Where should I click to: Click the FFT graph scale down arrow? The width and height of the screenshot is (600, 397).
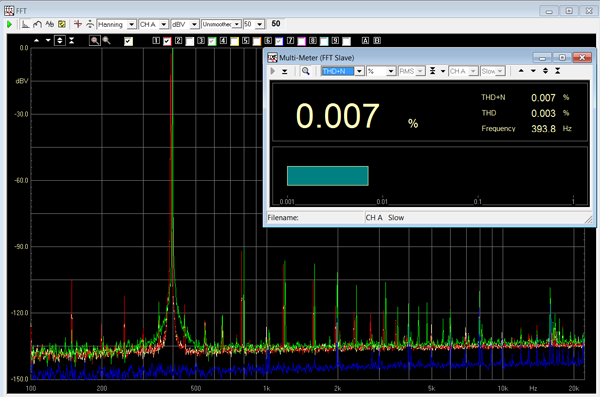pyautogui.click(x=48, y=40)
